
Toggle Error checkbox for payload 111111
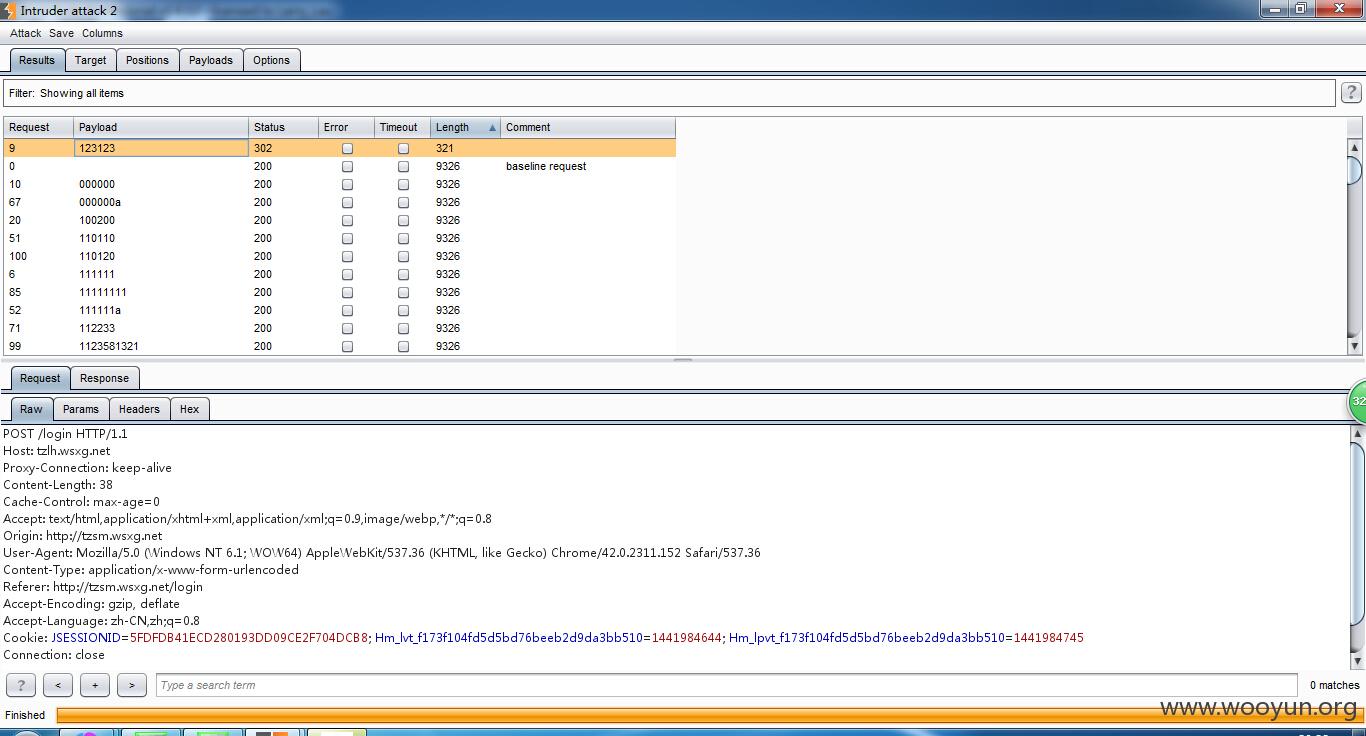(x=347, y=274)
